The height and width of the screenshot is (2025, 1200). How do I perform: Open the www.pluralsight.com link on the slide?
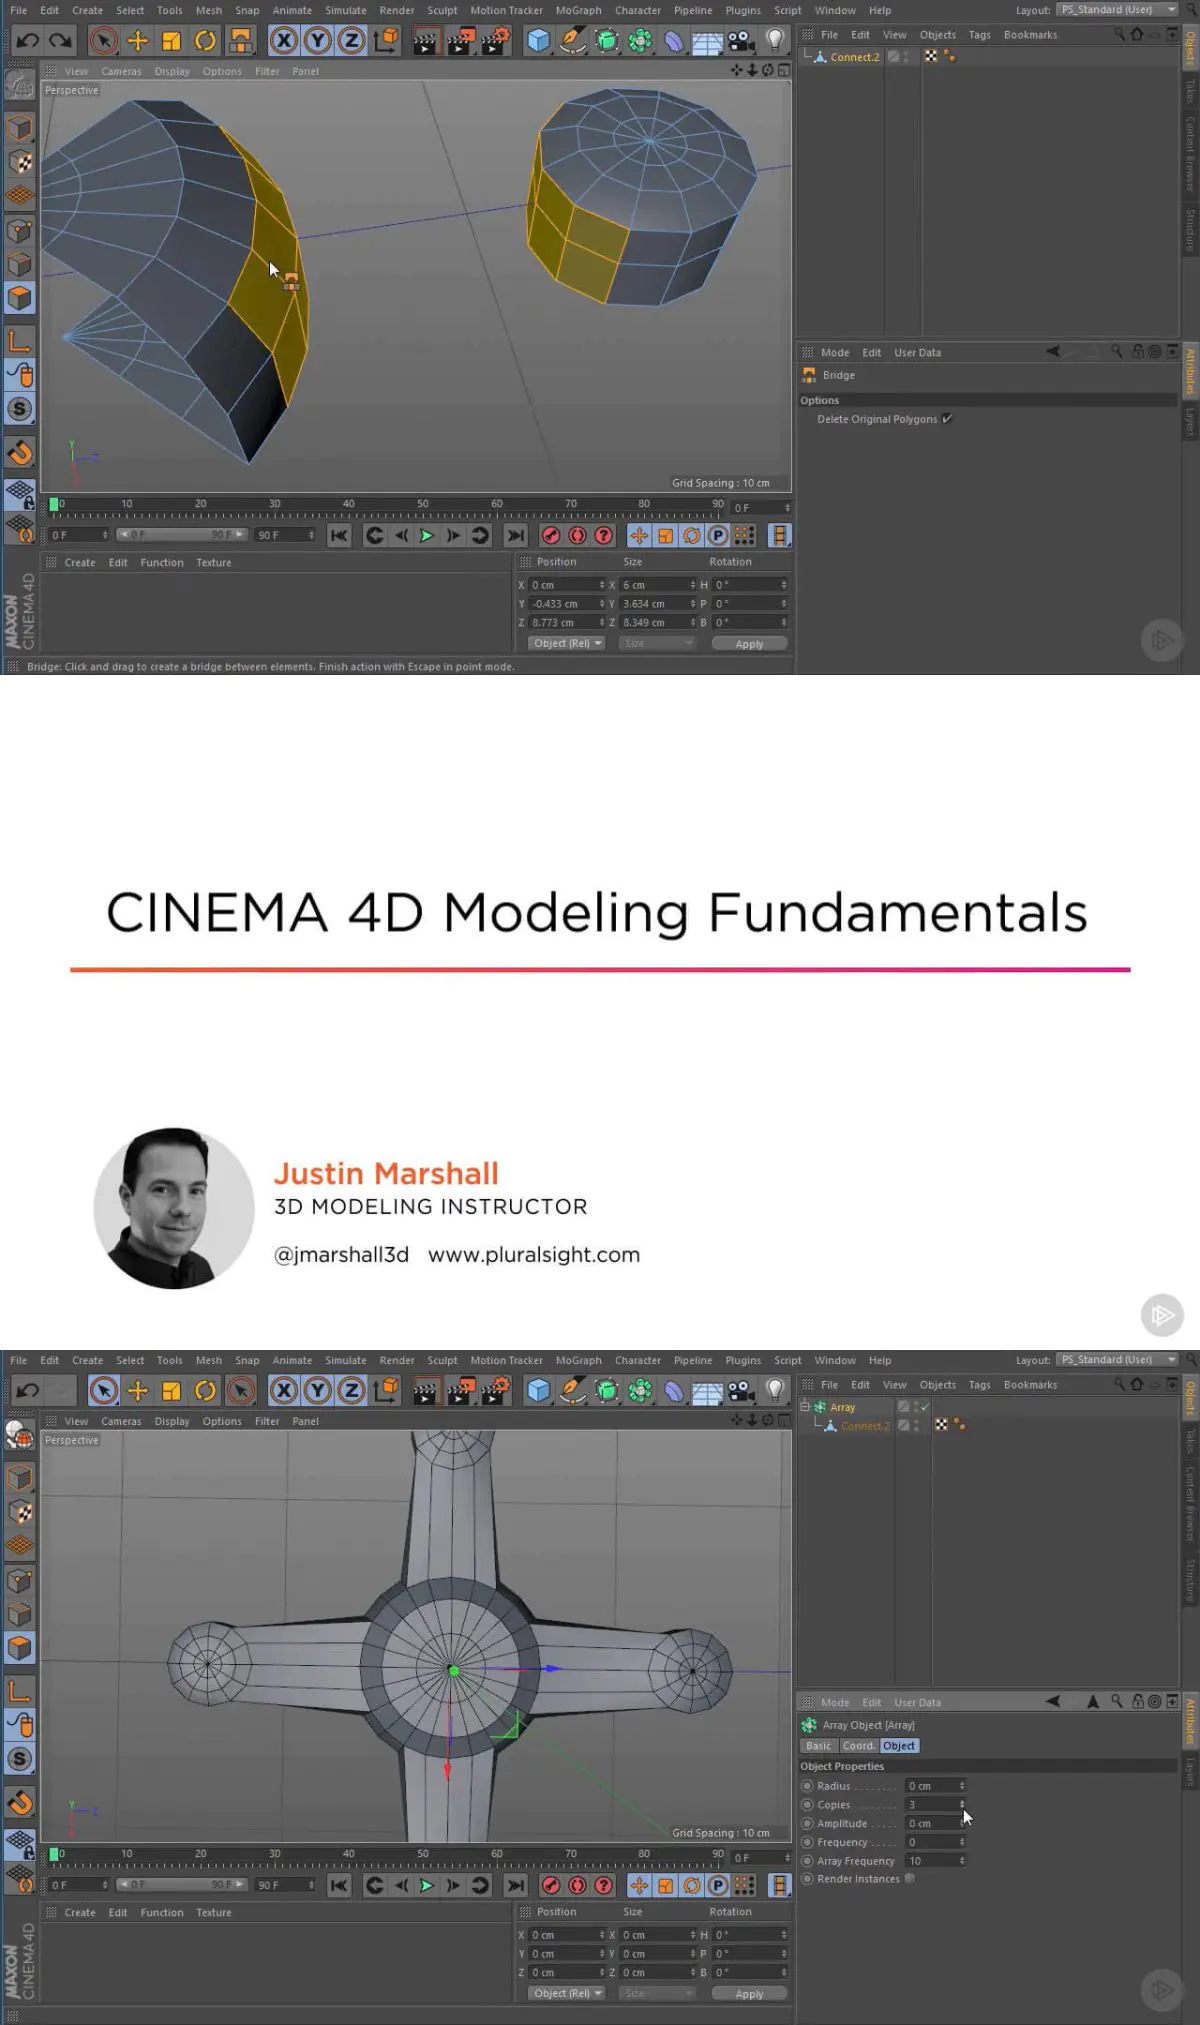point(534,1255)
